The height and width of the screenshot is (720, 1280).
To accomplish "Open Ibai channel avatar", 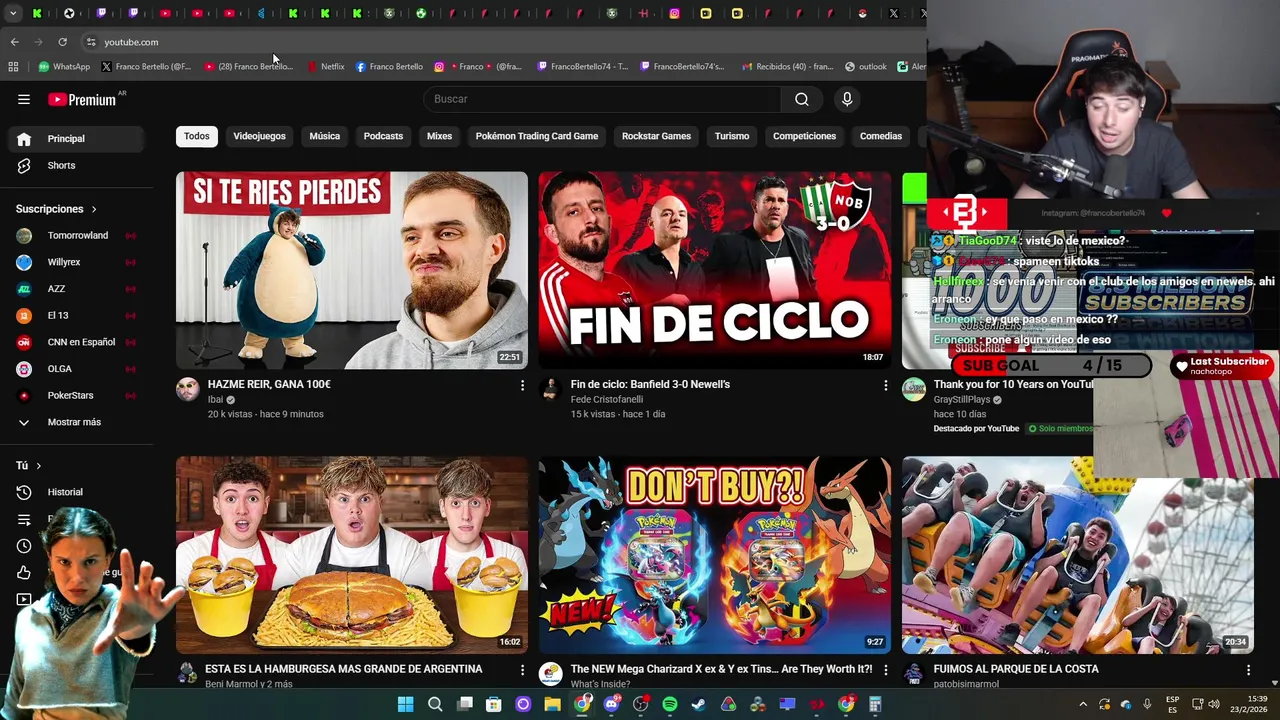I will click(188, 390).
